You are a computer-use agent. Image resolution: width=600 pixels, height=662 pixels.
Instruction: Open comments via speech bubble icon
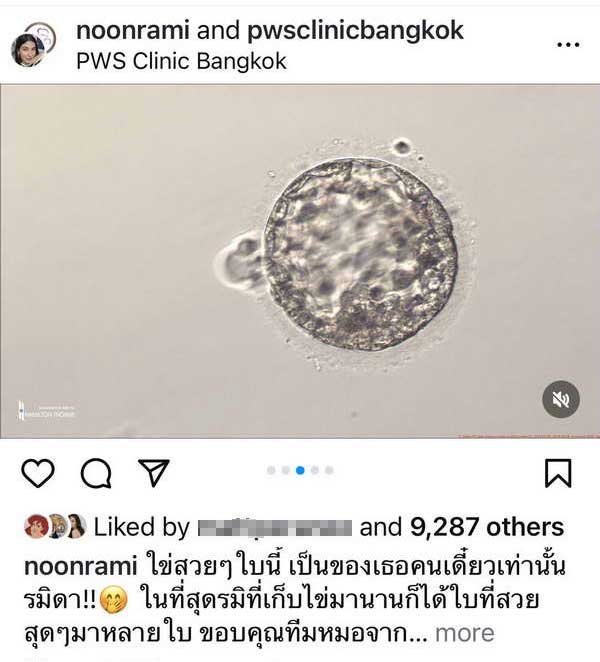pyautogui.click(x=96, y=473)
